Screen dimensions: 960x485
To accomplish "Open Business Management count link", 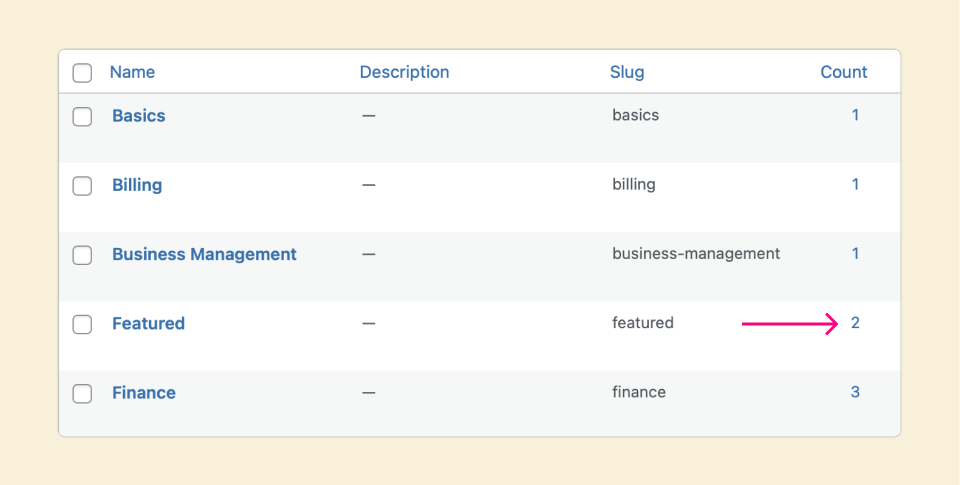I will pos(855,254).
